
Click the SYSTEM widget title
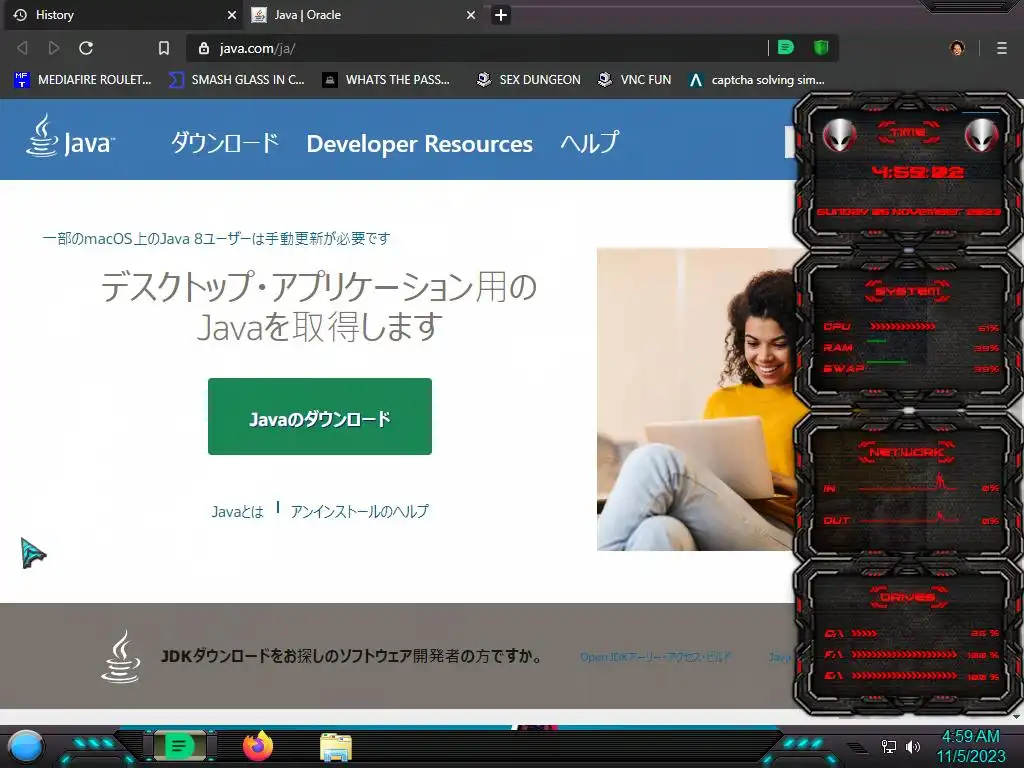[x=908, y=291]
